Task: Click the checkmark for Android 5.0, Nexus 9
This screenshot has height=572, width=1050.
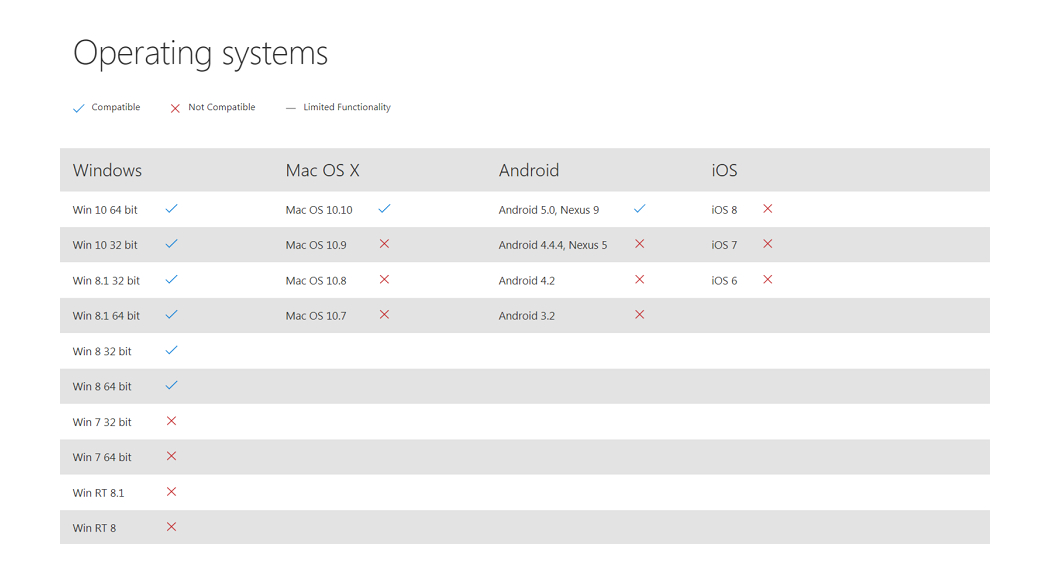Action: (x=640, y=208)
